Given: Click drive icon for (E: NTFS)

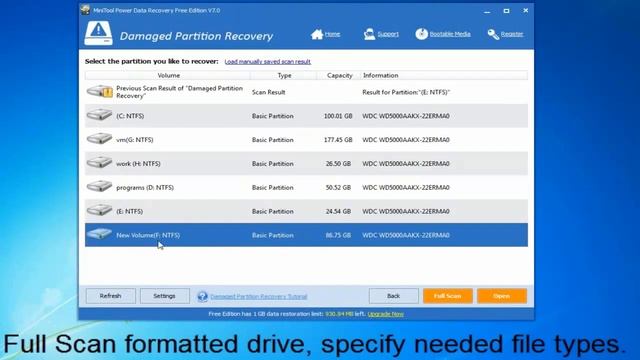Looking at the screenshot, I should click(99, 210).
